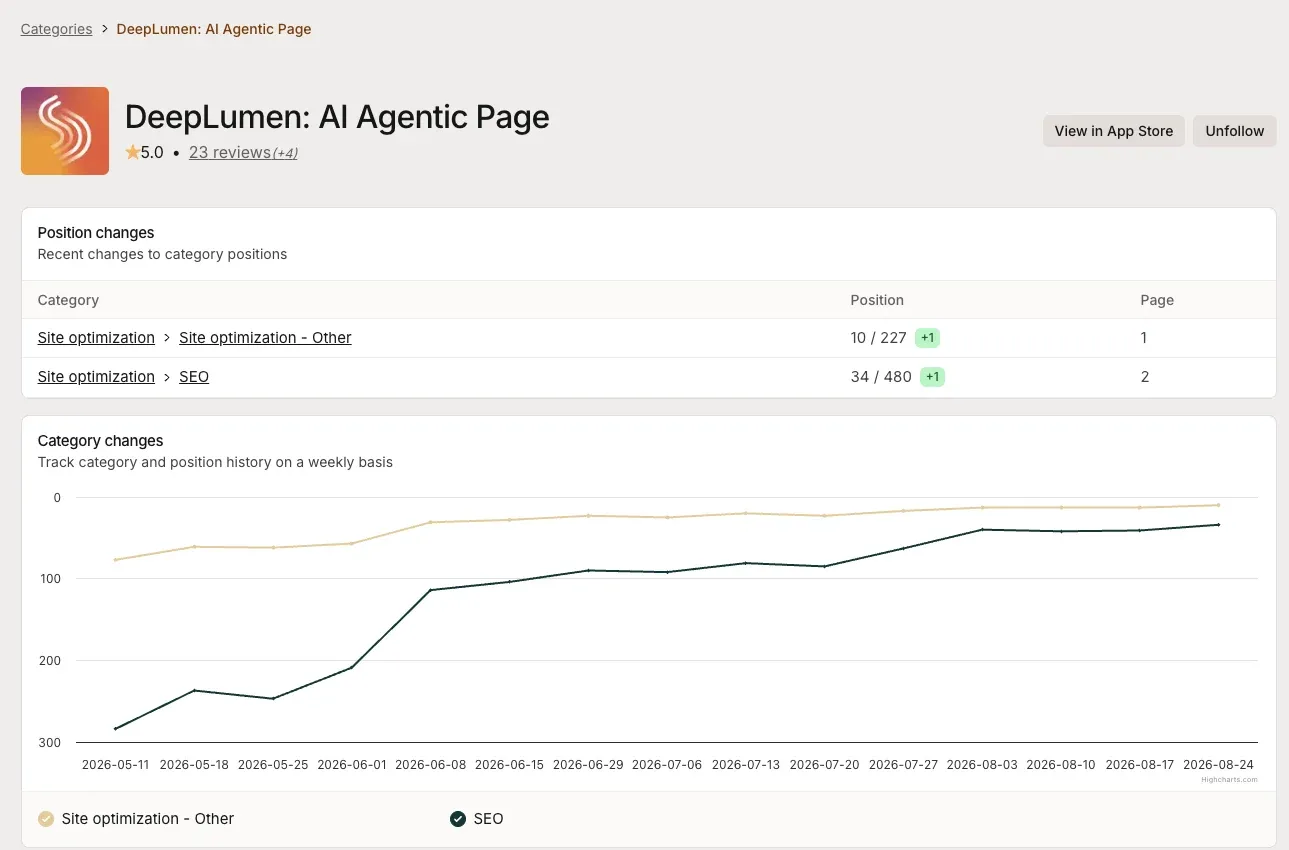Screen dimensions: 1289x850
Task: Click the orange rating star icon
Action: [132, 153]
